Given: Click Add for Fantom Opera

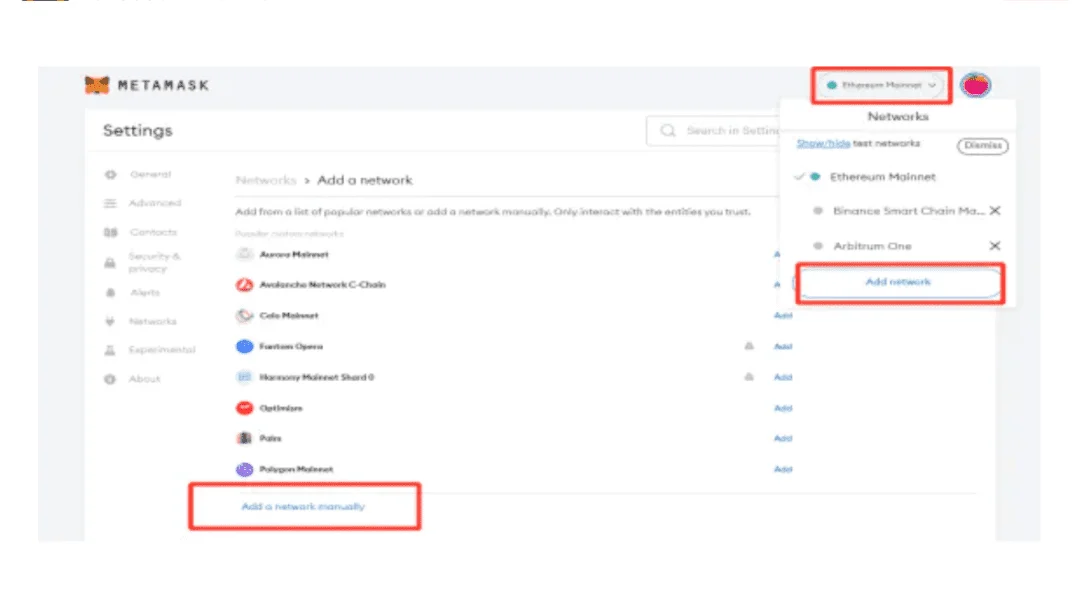Looking at the screenshot, I should tap(783, 346).
